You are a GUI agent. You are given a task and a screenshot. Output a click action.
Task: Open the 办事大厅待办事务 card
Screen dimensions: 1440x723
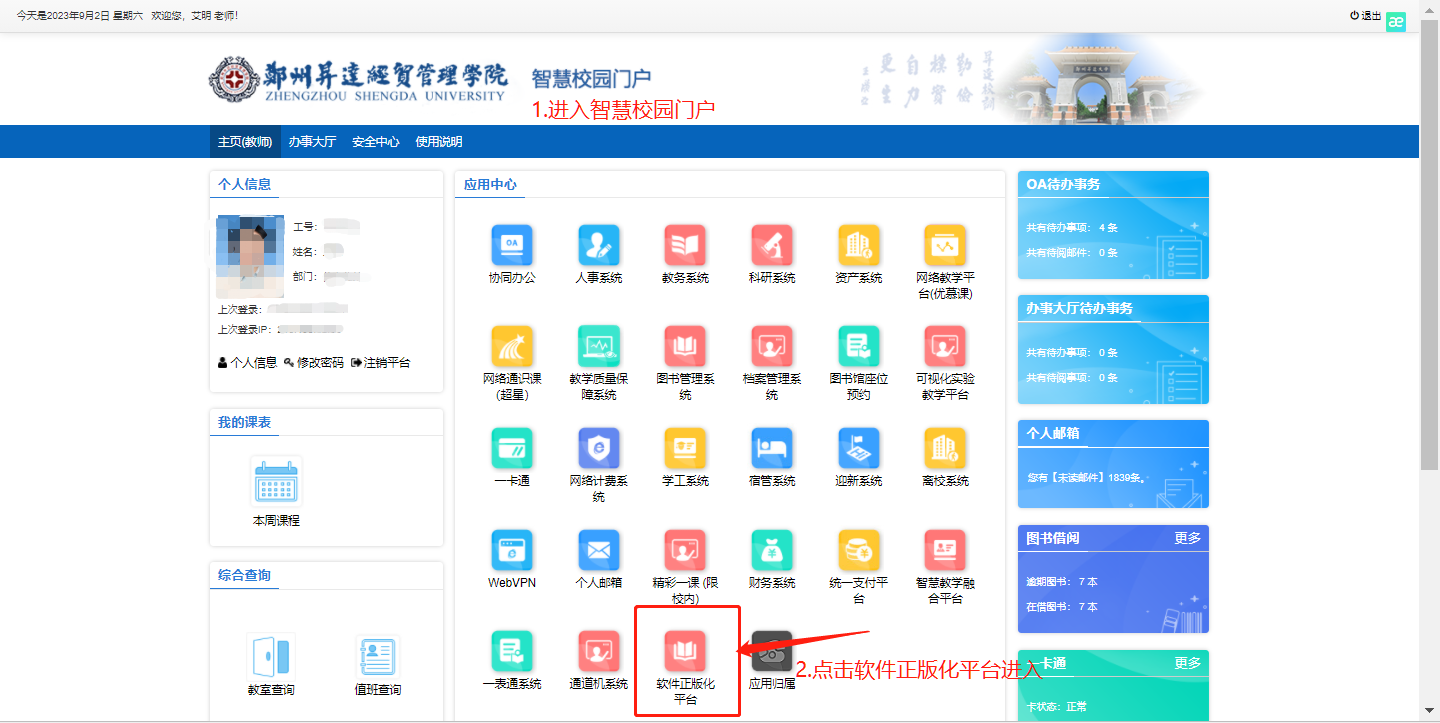click(1113, 349)
